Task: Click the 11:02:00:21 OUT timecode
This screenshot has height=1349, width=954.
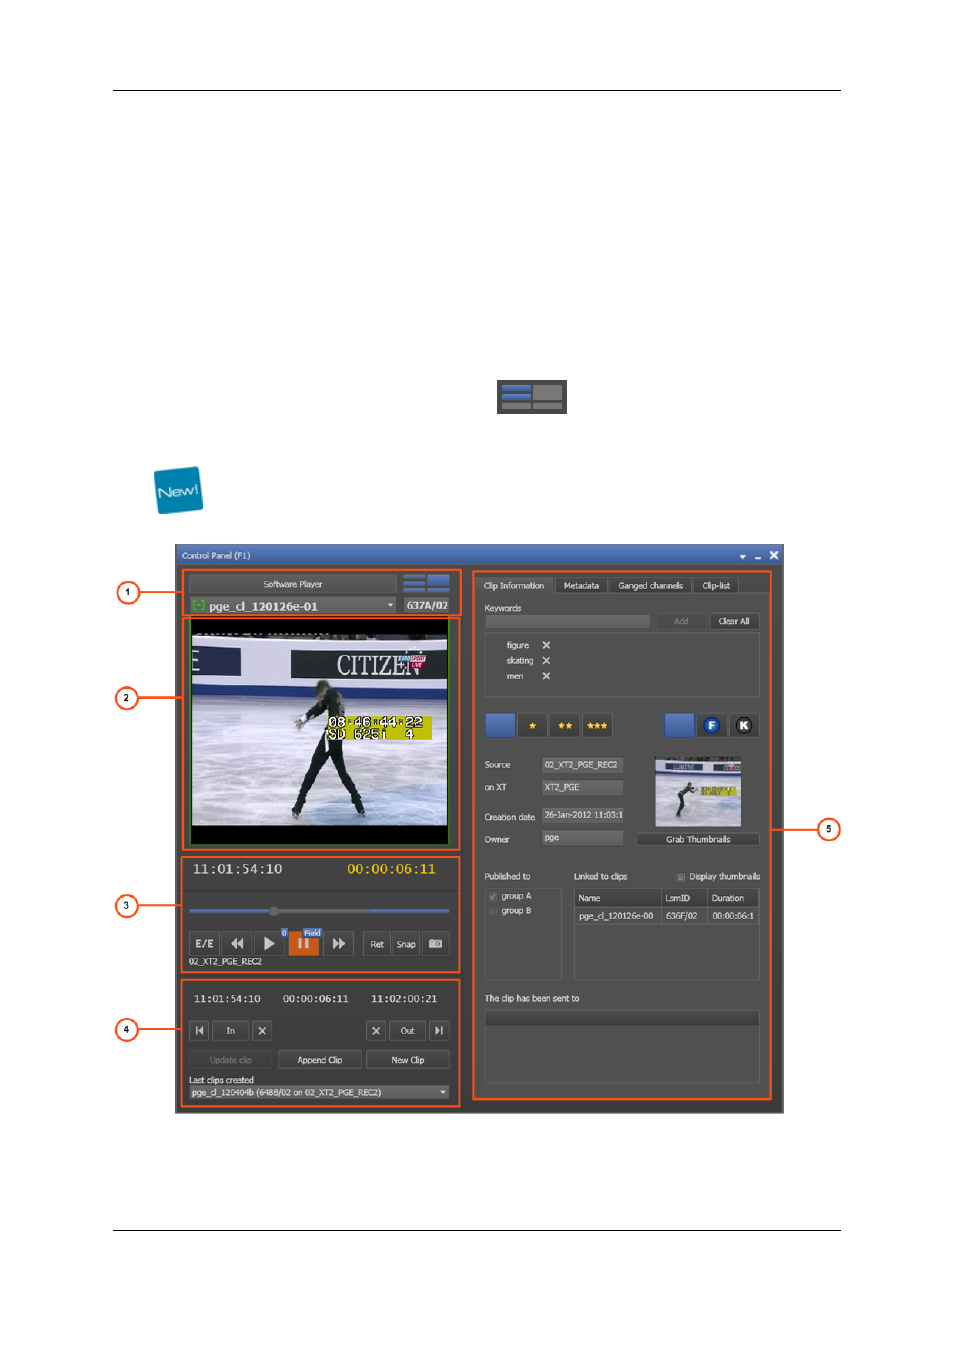Action: coord(404,999)
